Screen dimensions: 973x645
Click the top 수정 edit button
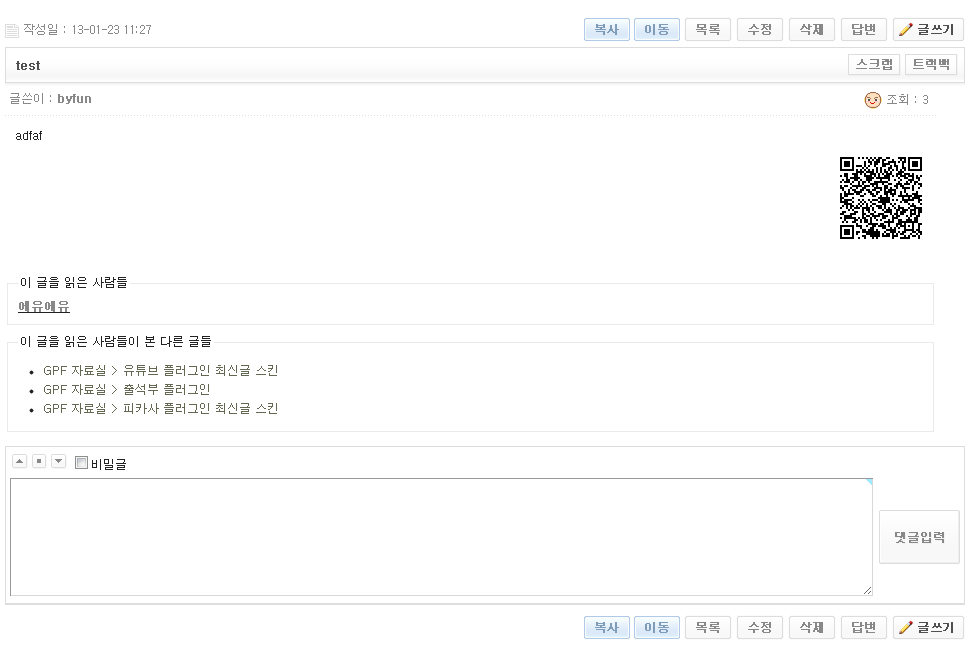(760, 30)
